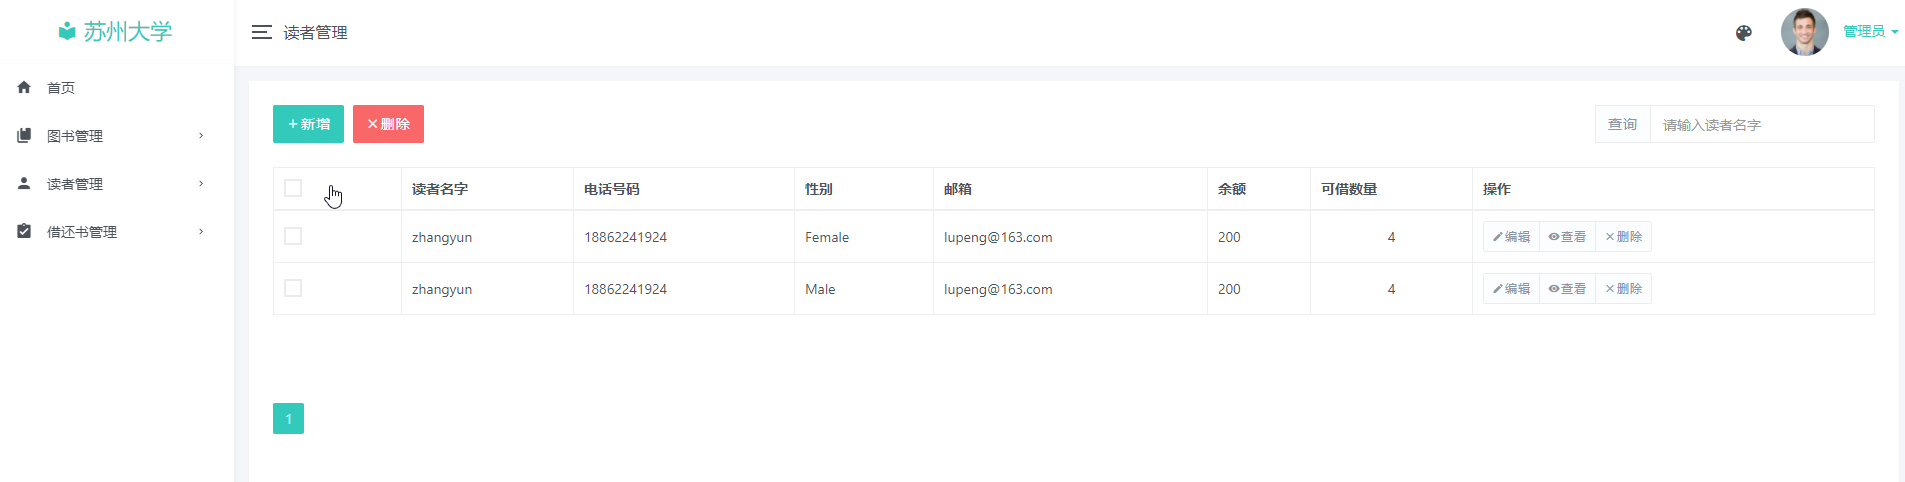Screen dimensions: 1905x482
Task: Click the reader name search field
Action: (1761, 125)
